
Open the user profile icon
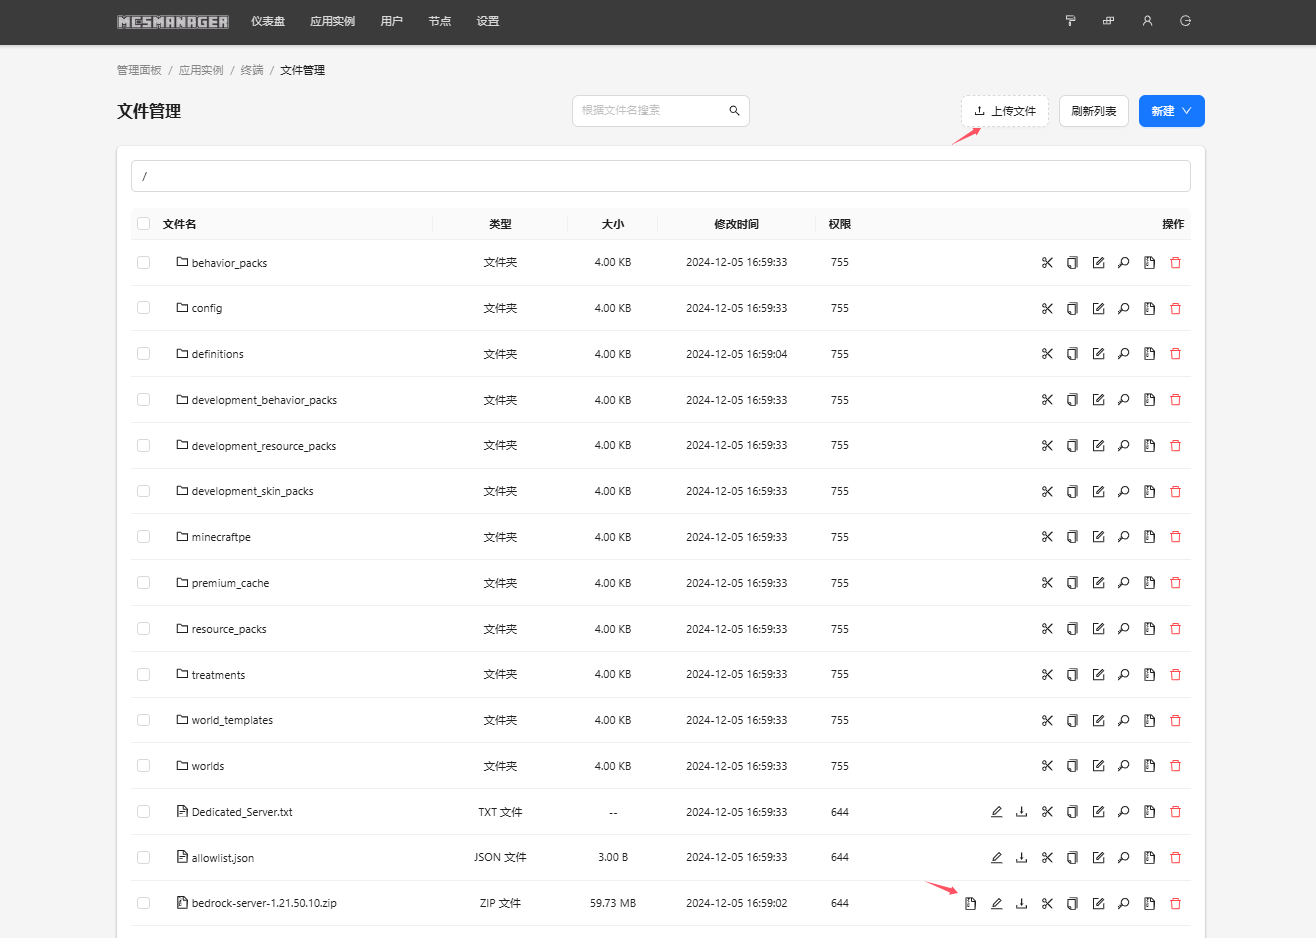click(1147, 21)
